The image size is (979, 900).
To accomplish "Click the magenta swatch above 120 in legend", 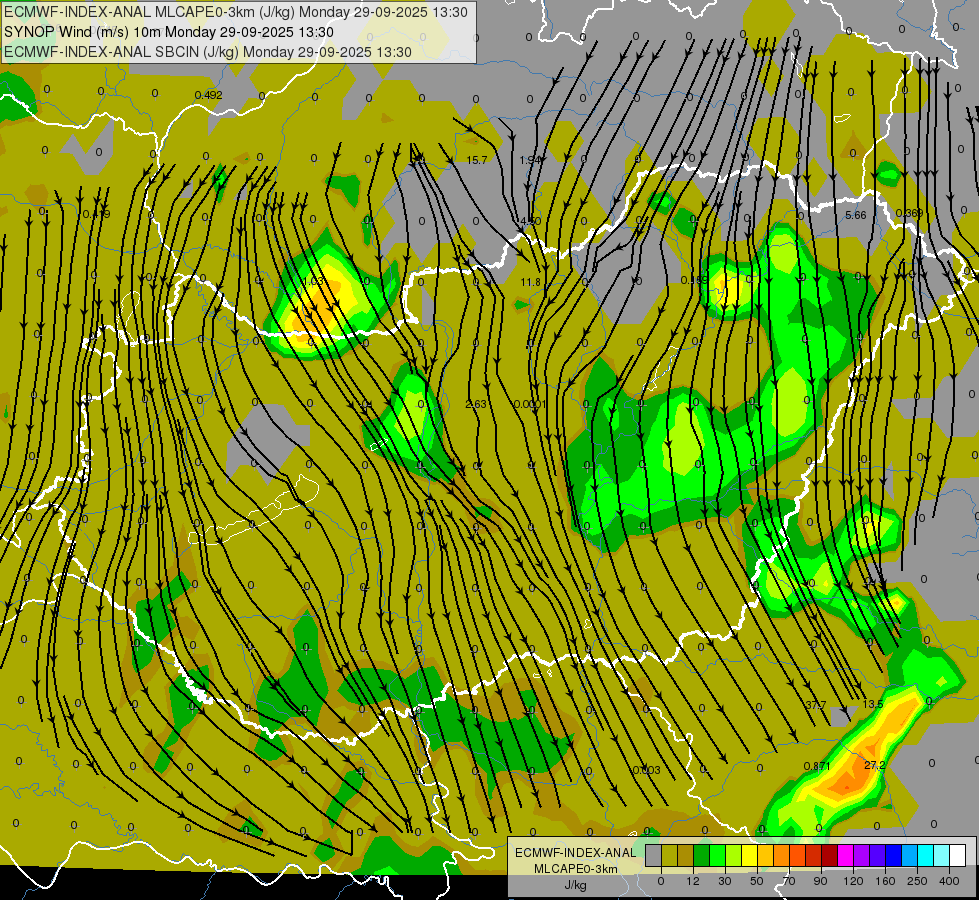I will tap(845, 855).
